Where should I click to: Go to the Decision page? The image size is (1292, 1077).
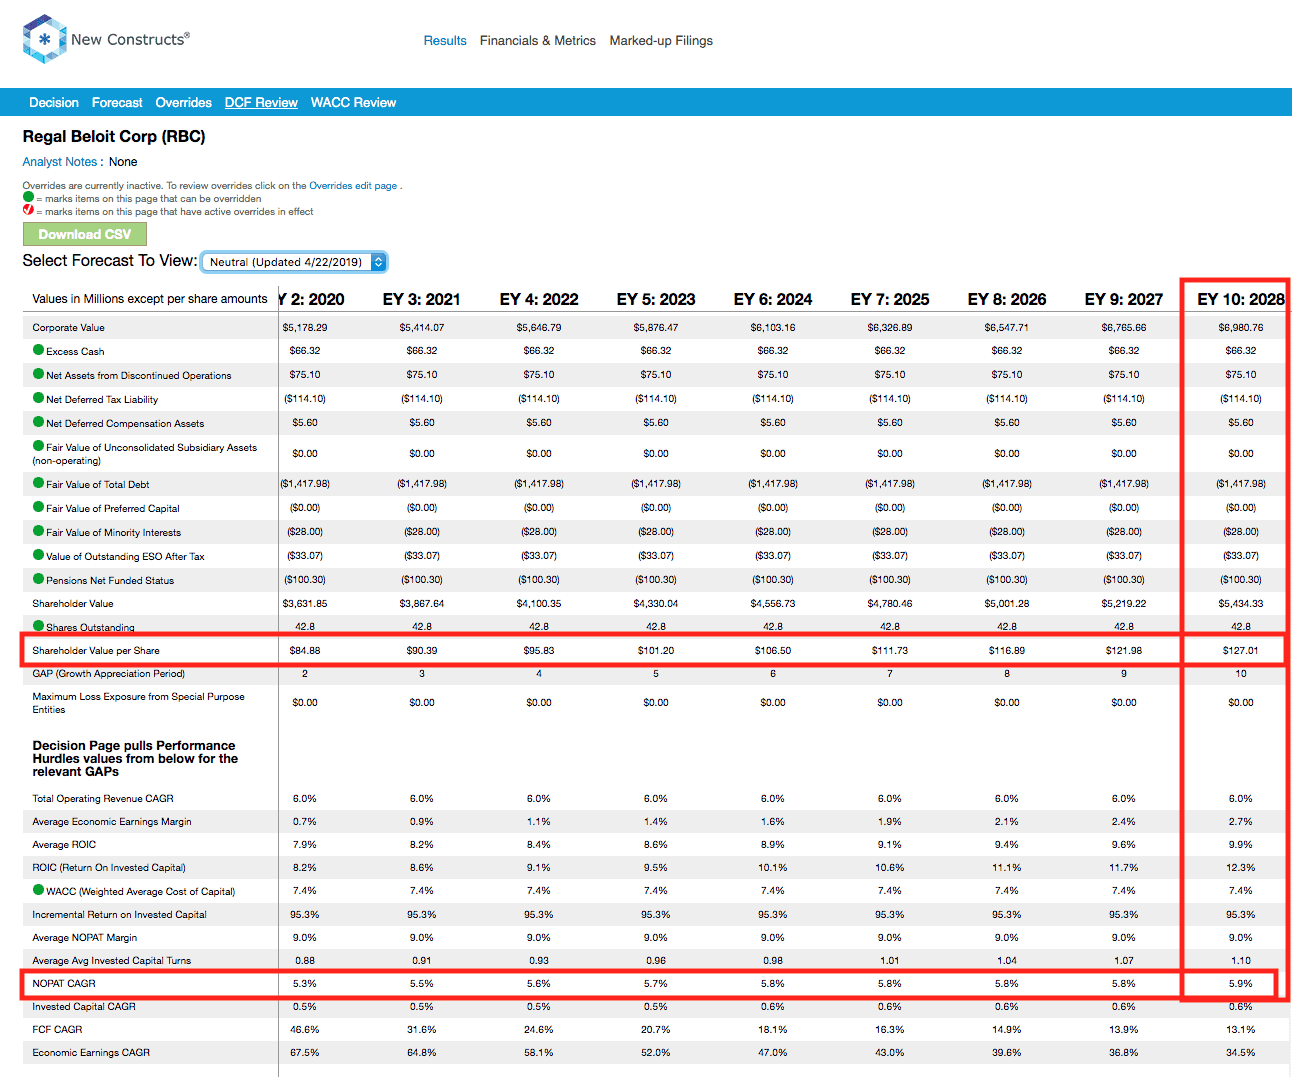[54, 103]
